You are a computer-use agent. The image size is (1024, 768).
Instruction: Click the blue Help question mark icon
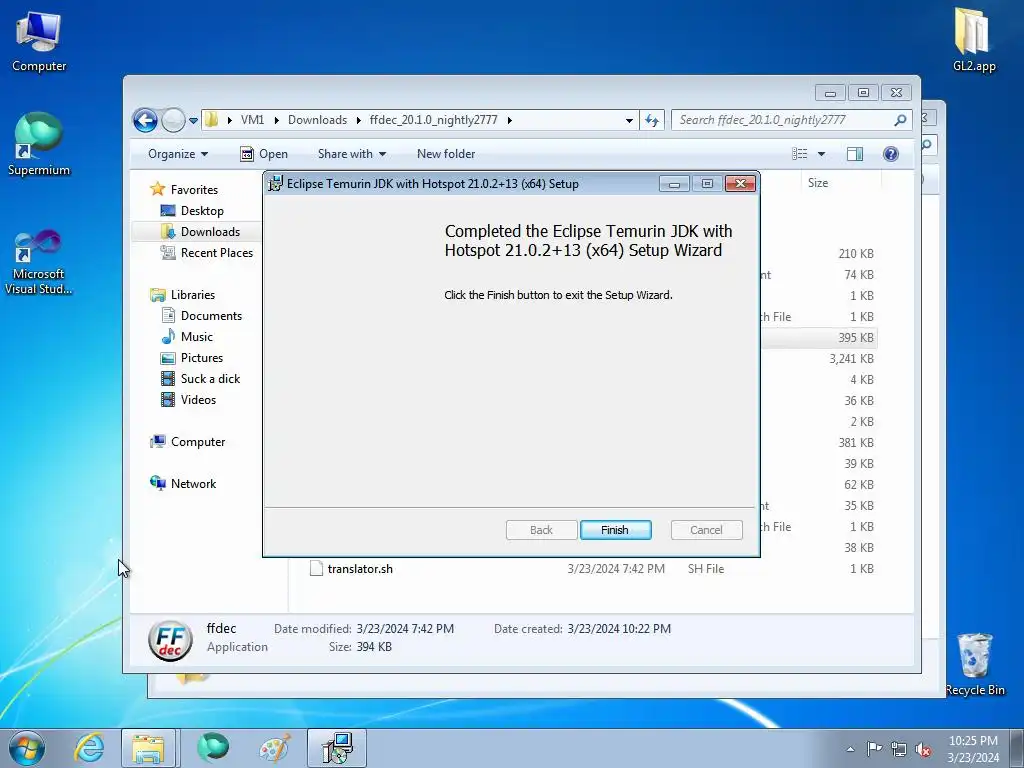coord(891,154)
